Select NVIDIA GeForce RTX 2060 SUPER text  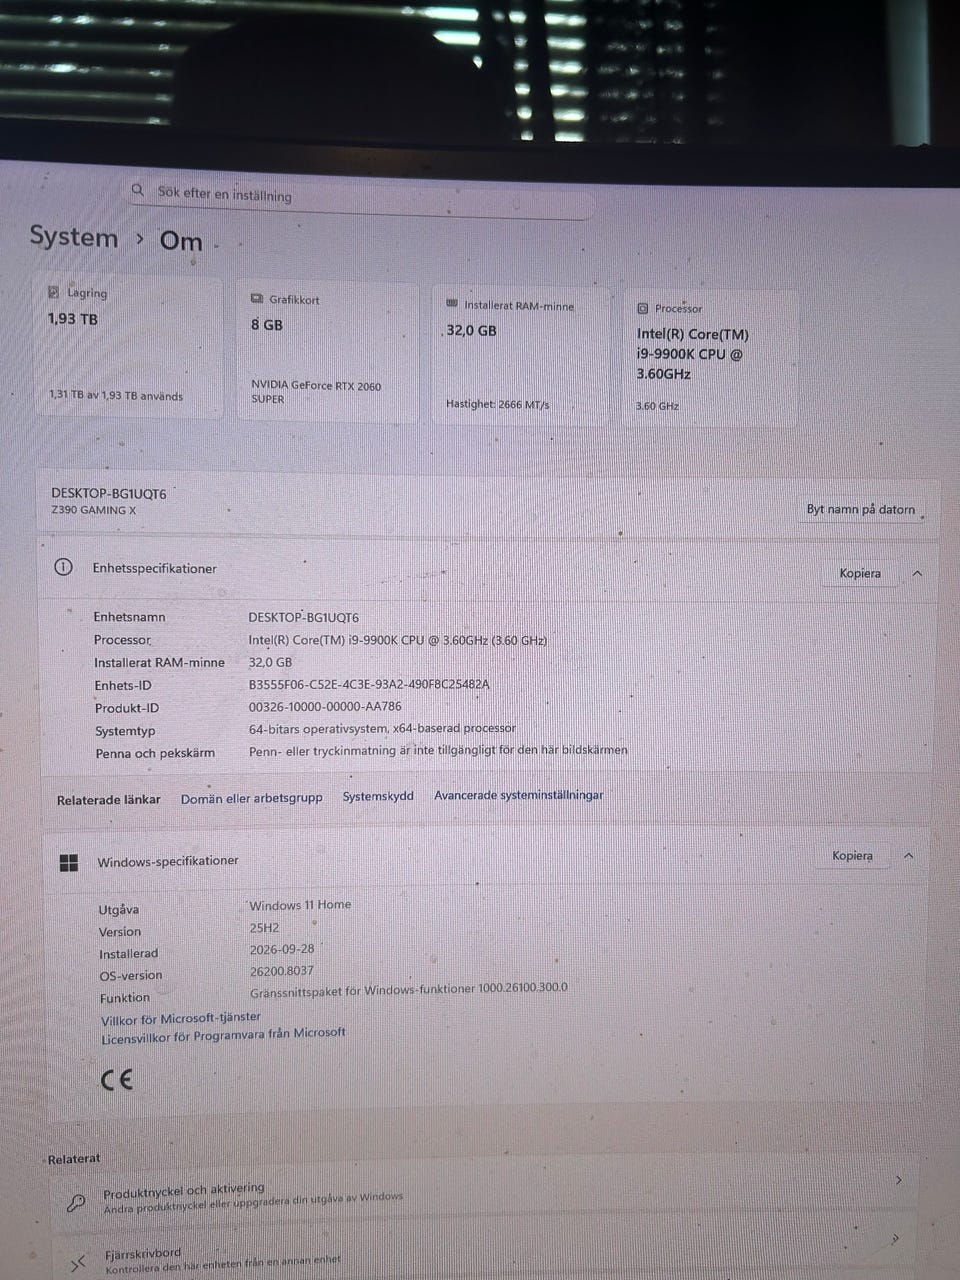pos(316,392)
